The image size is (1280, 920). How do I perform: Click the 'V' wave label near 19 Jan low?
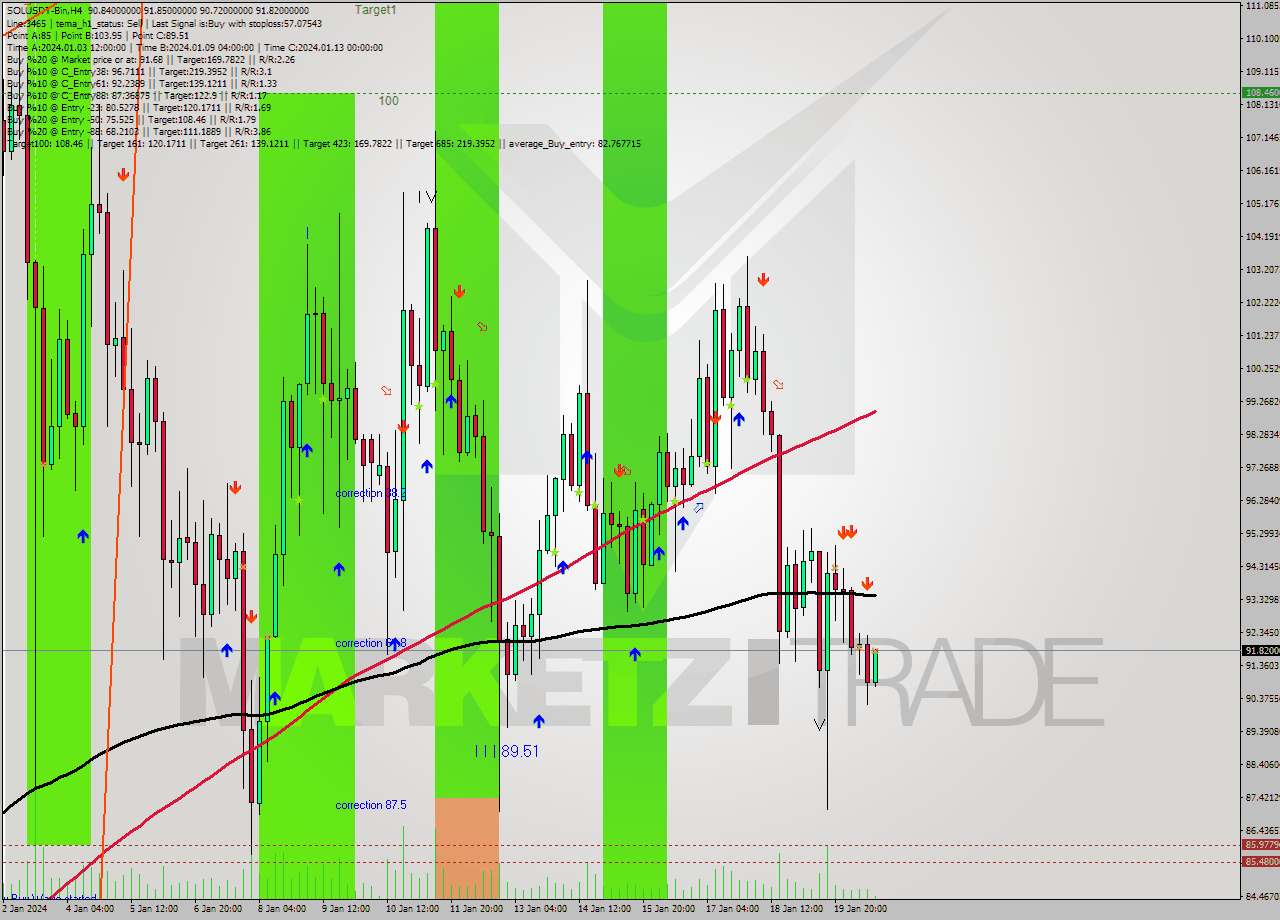tap(819, 724)
